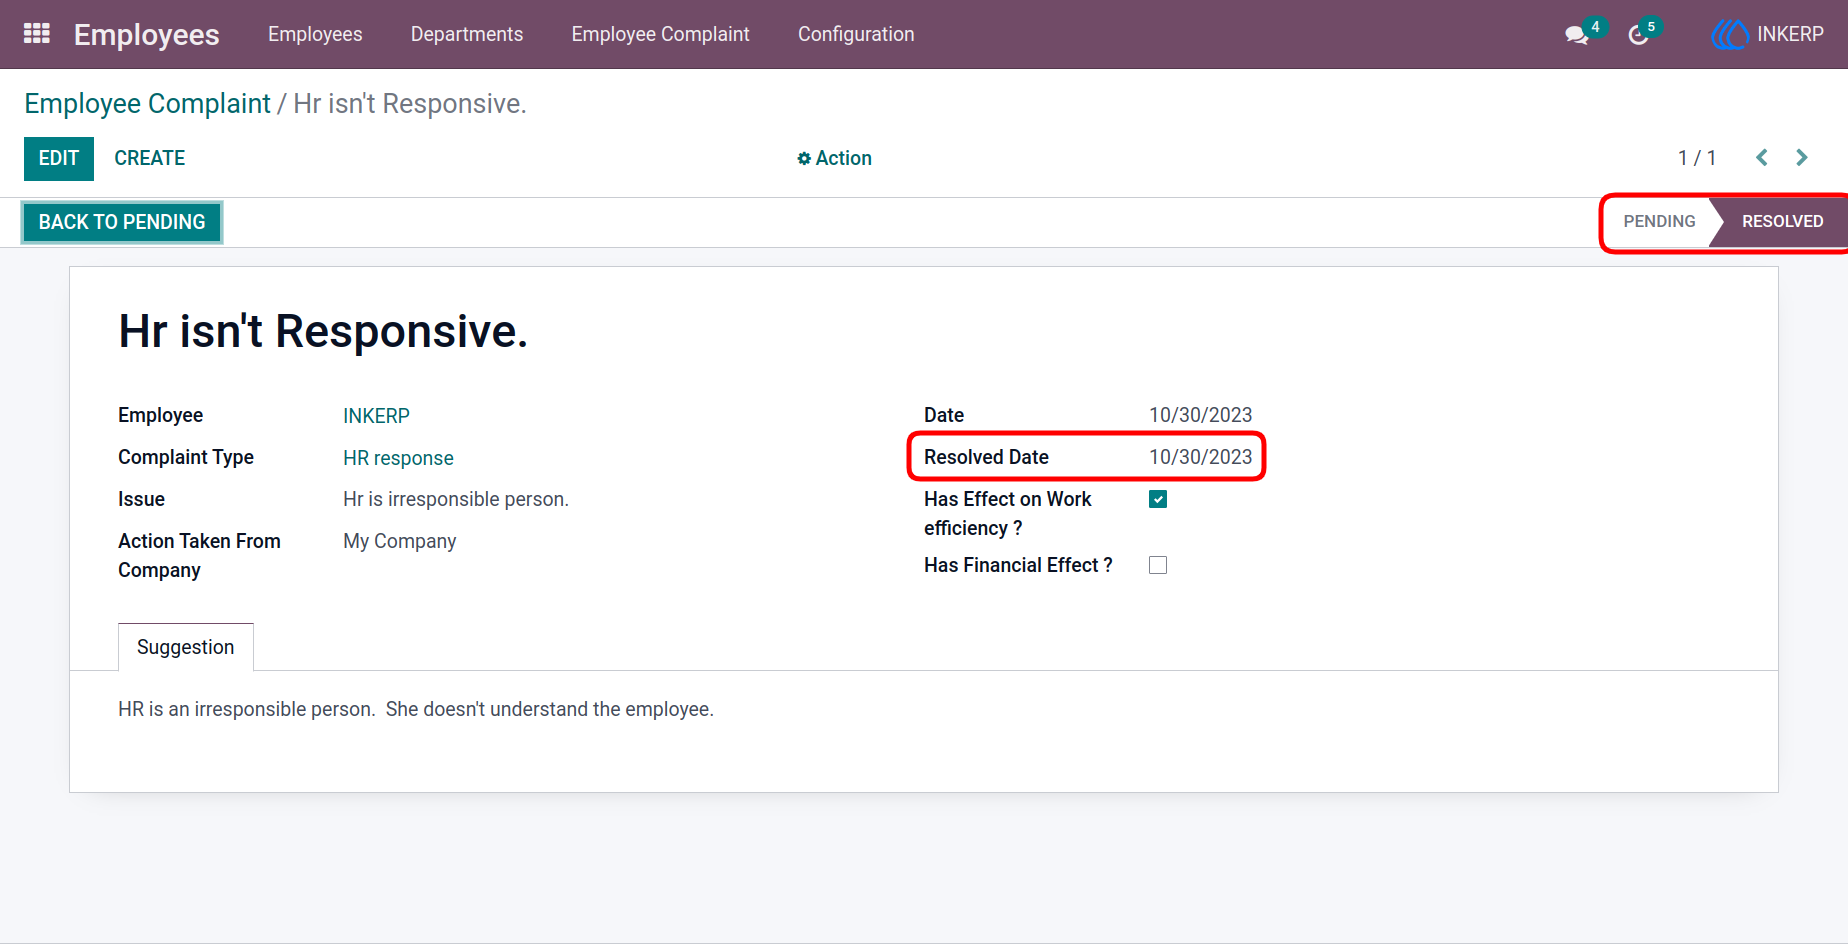Viewport: 1848px width, 944px height.
Task: Open Employees menu in navbar
Action: point(315,34)
